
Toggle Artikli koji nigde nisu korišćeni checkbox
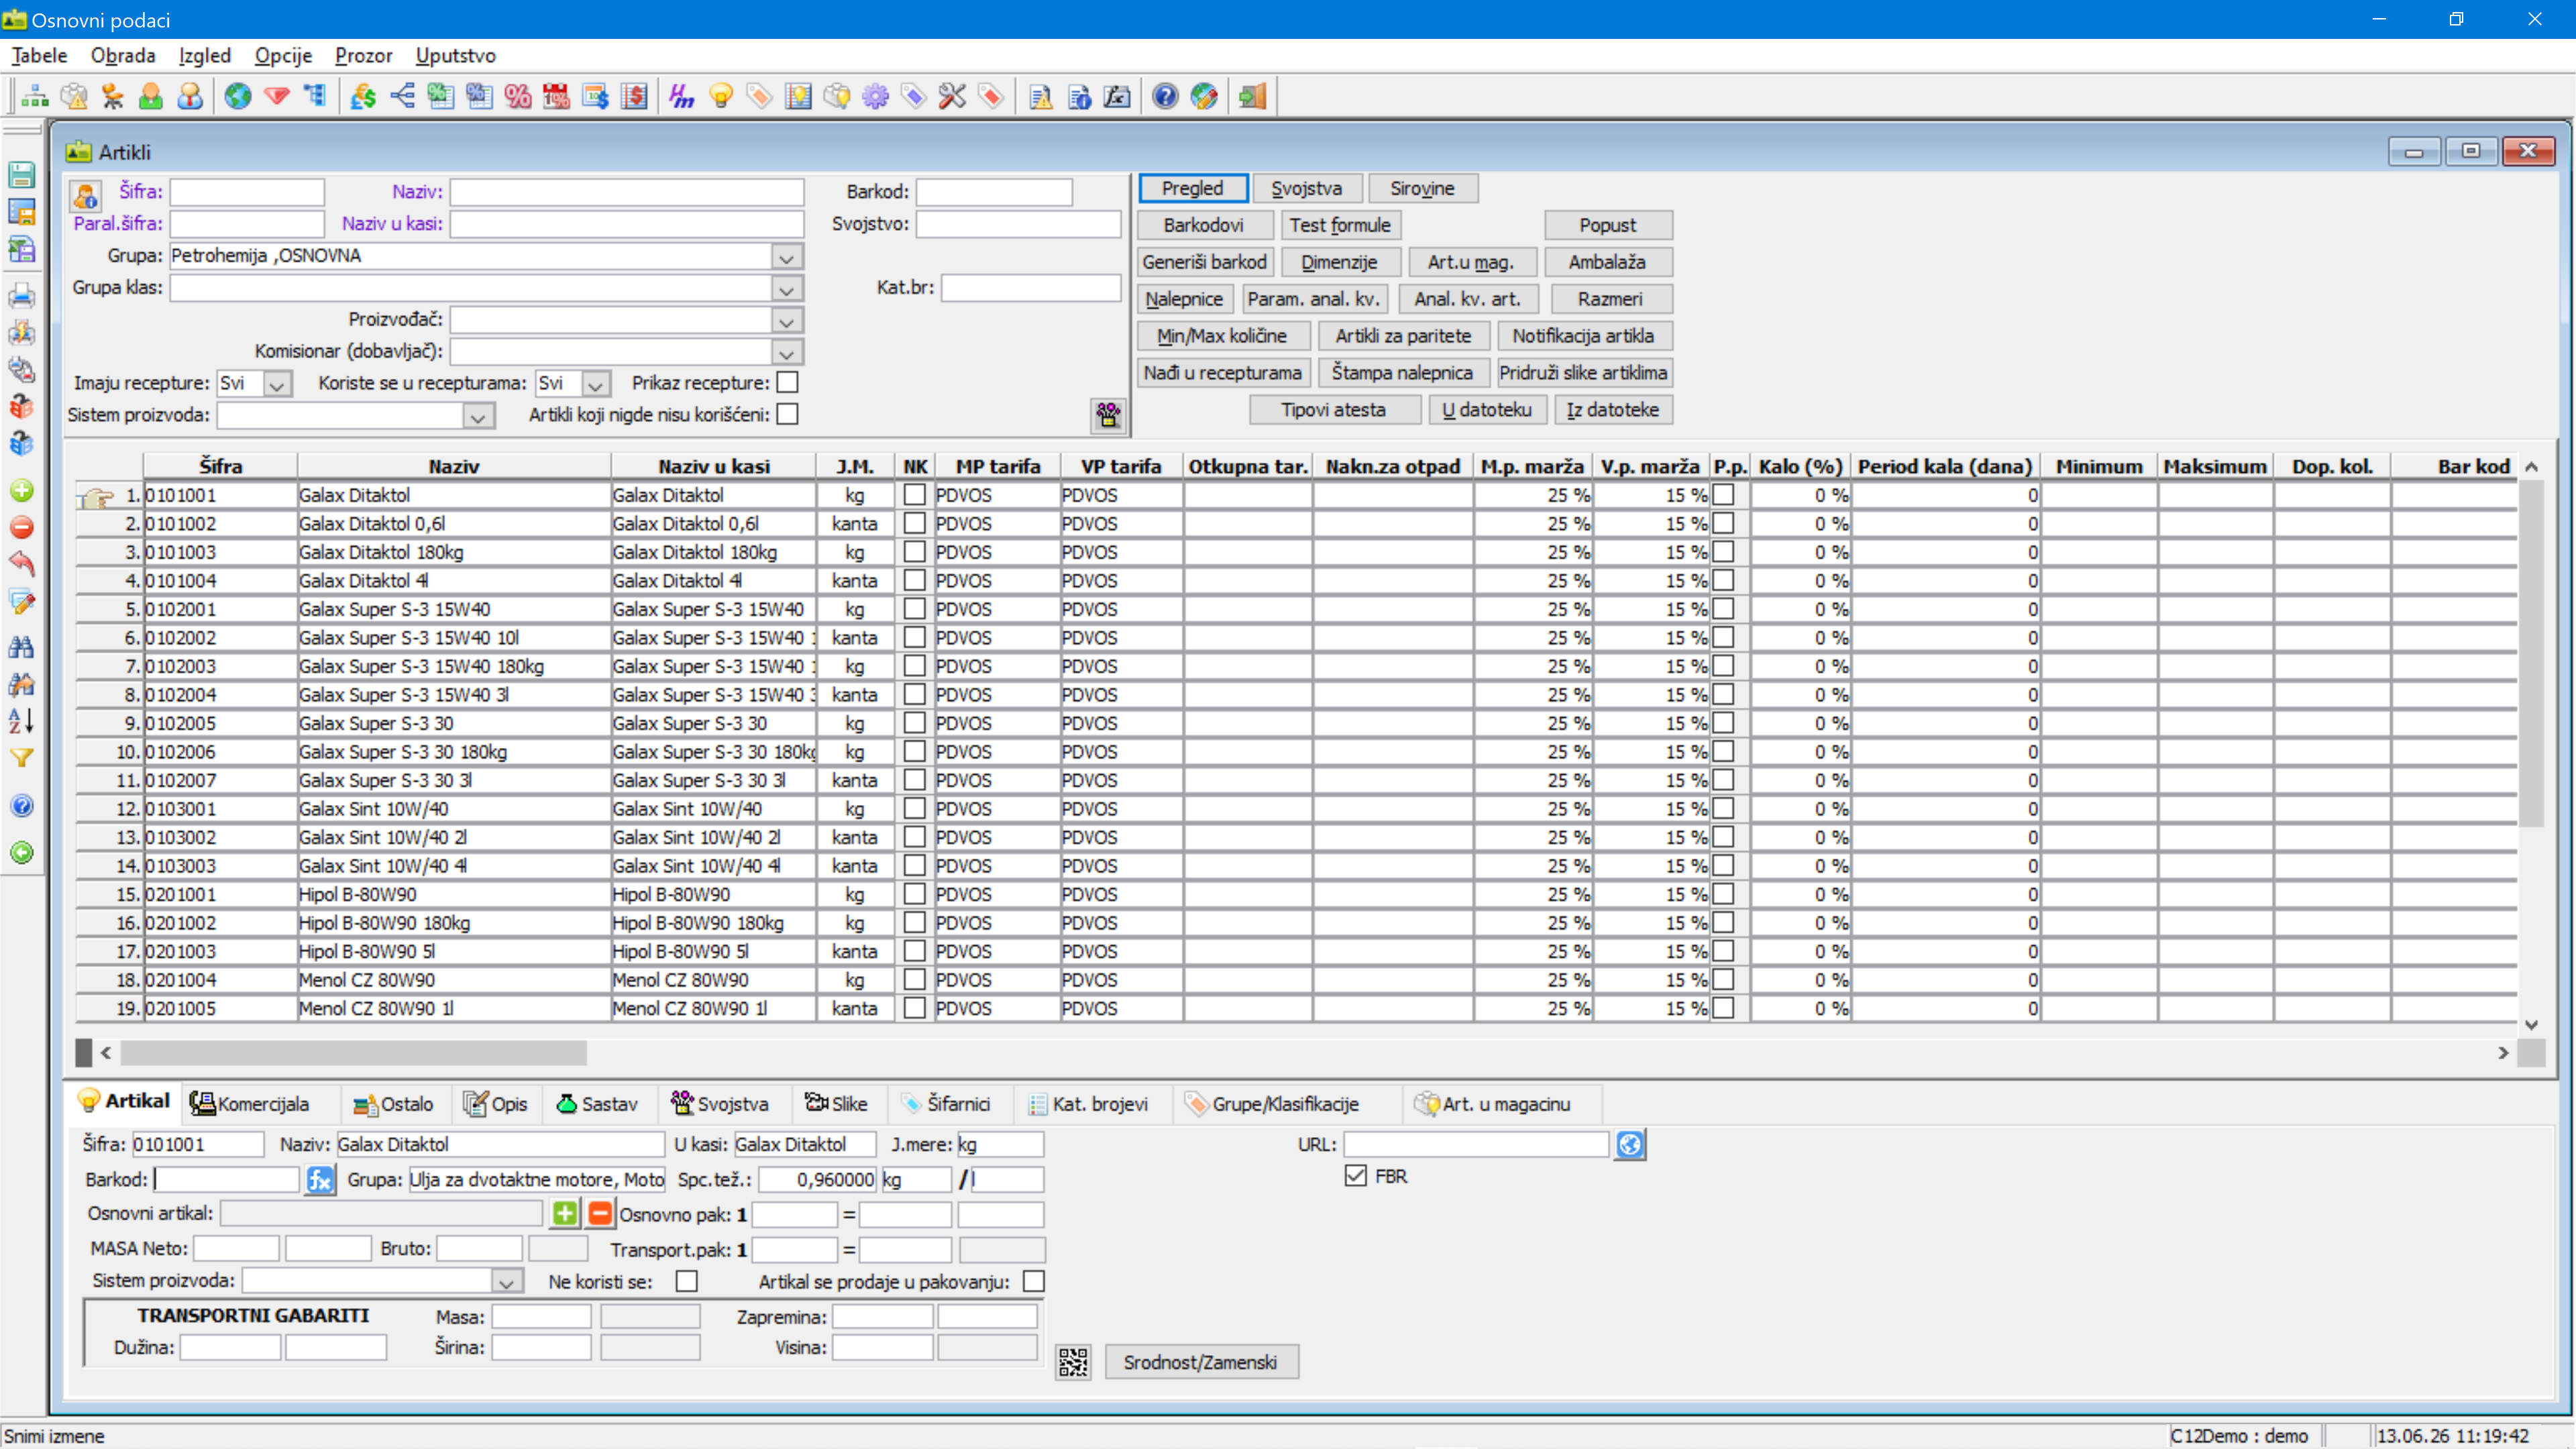[x=788, y=414]
